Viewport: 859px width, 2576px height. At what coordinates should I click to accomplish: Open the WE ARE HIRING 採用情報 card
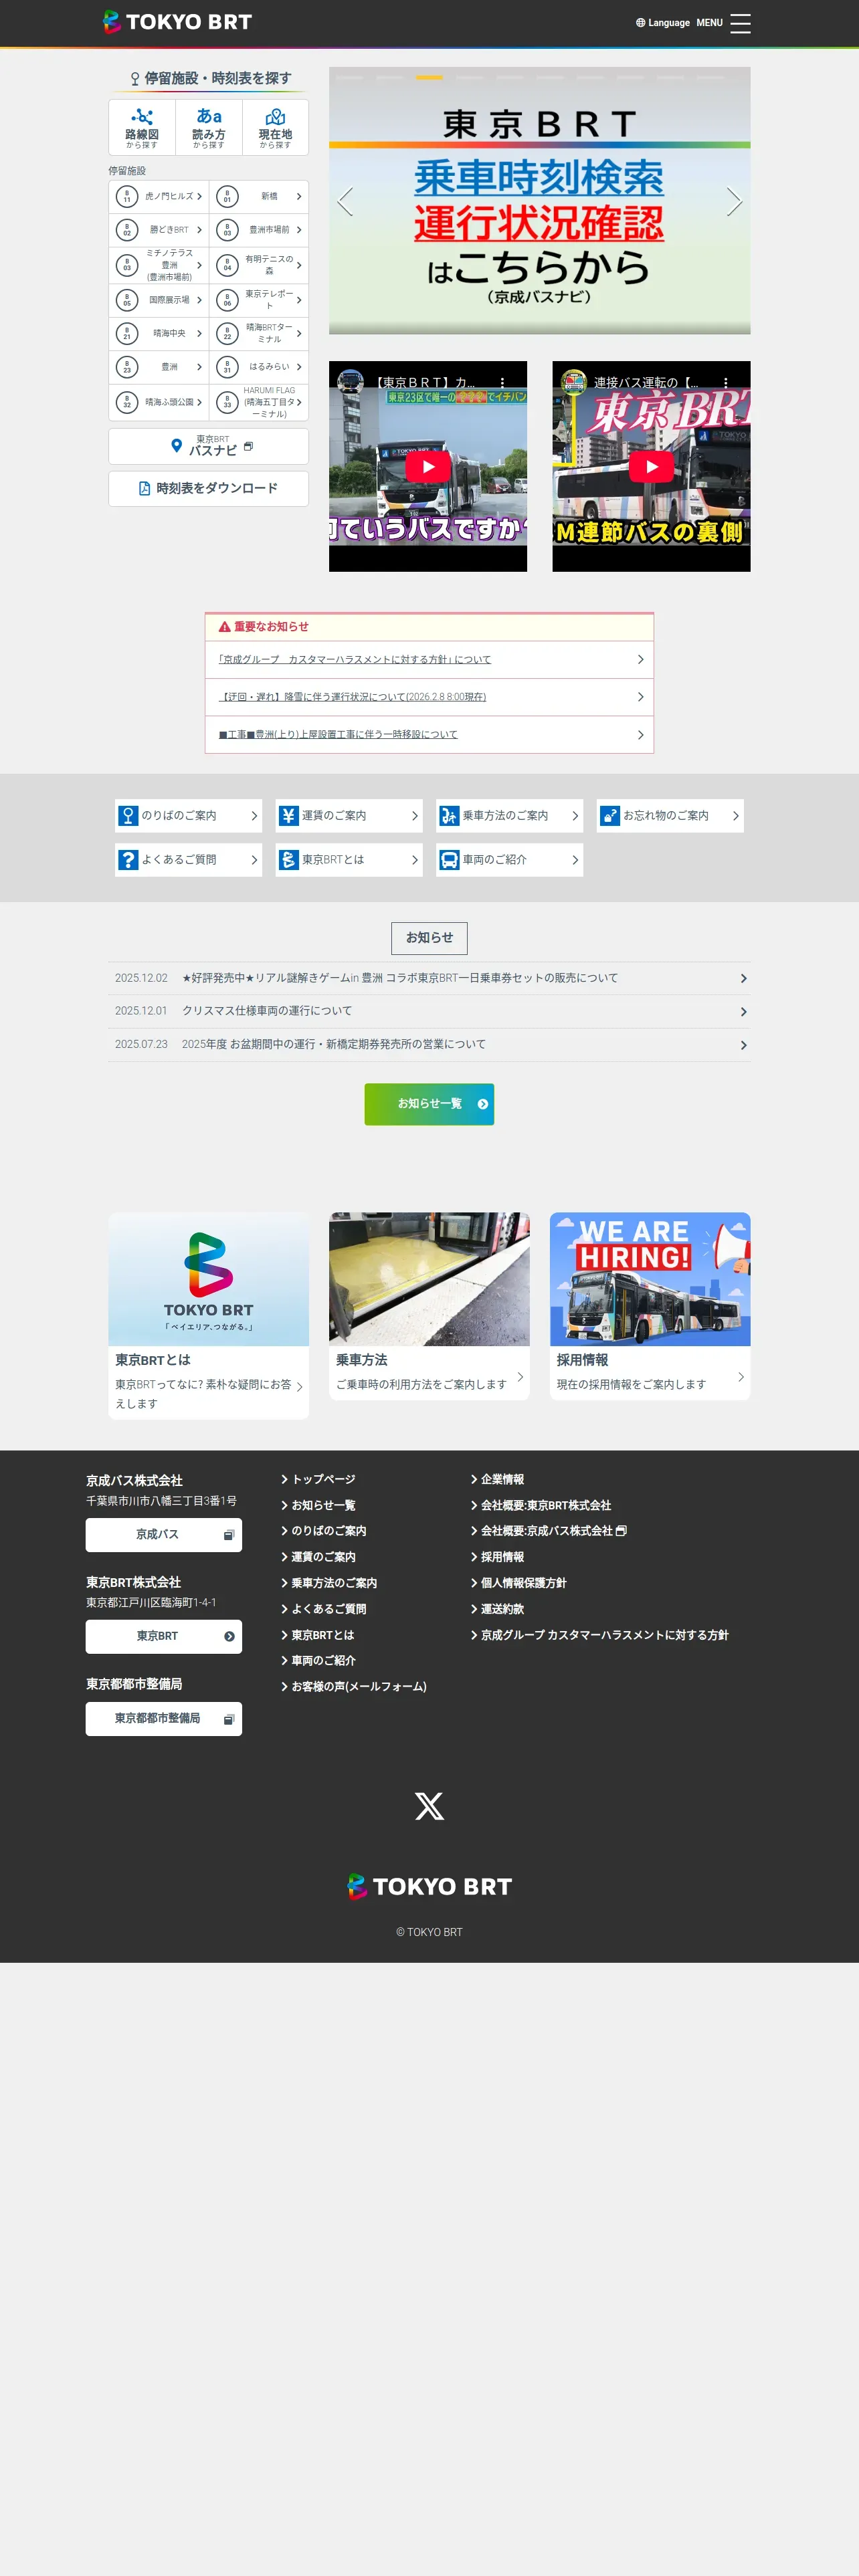(650, 1305)
